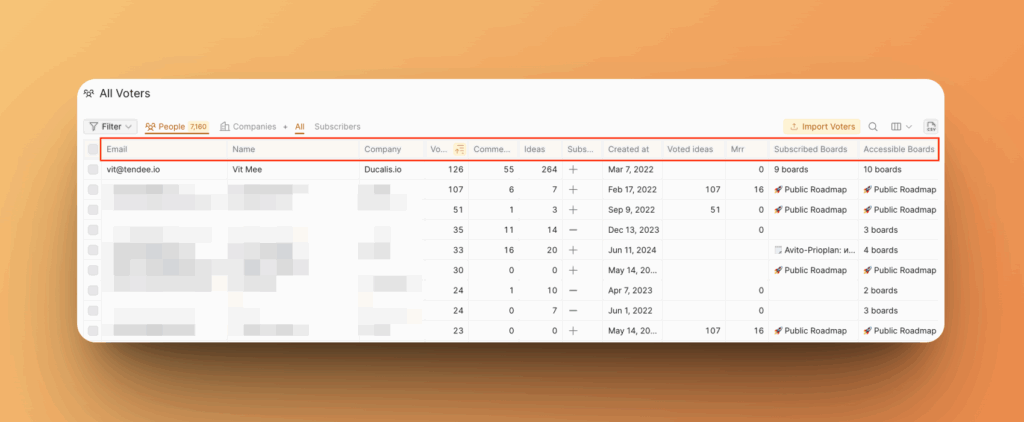Click the 2 boards cell
The image size is (1024, 422).
880,291
